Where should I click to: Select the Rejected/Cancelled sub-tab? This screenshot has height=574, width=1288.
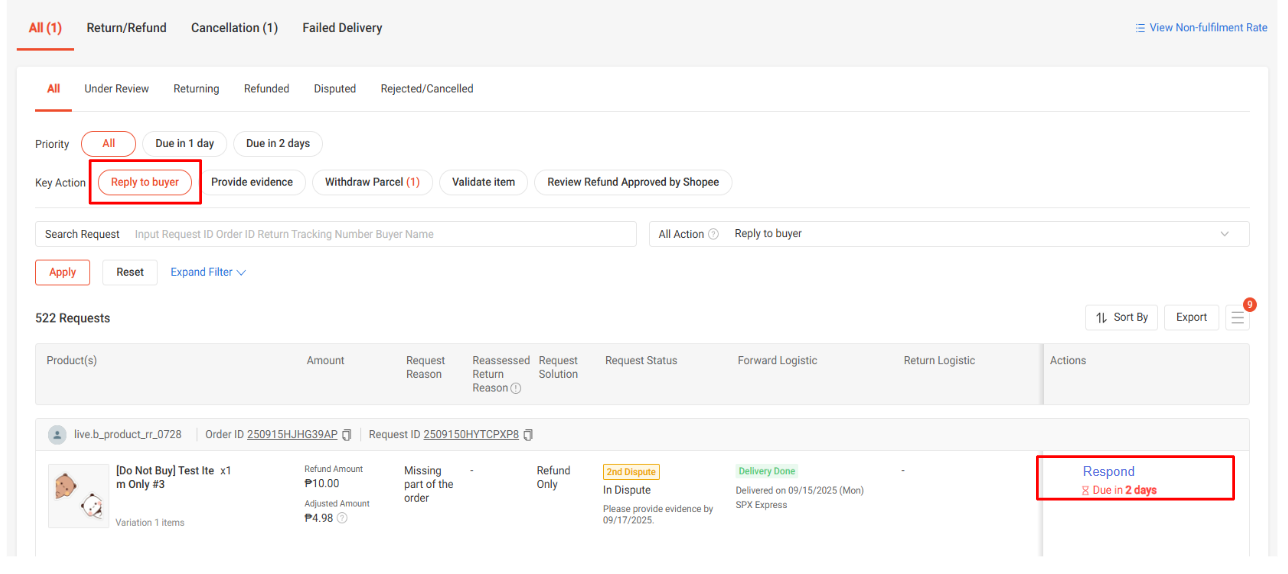[x=427, y=89]
